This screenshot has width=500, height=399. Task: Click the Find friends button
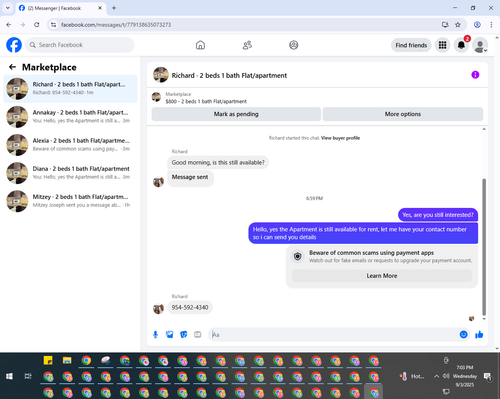point(411,45)
